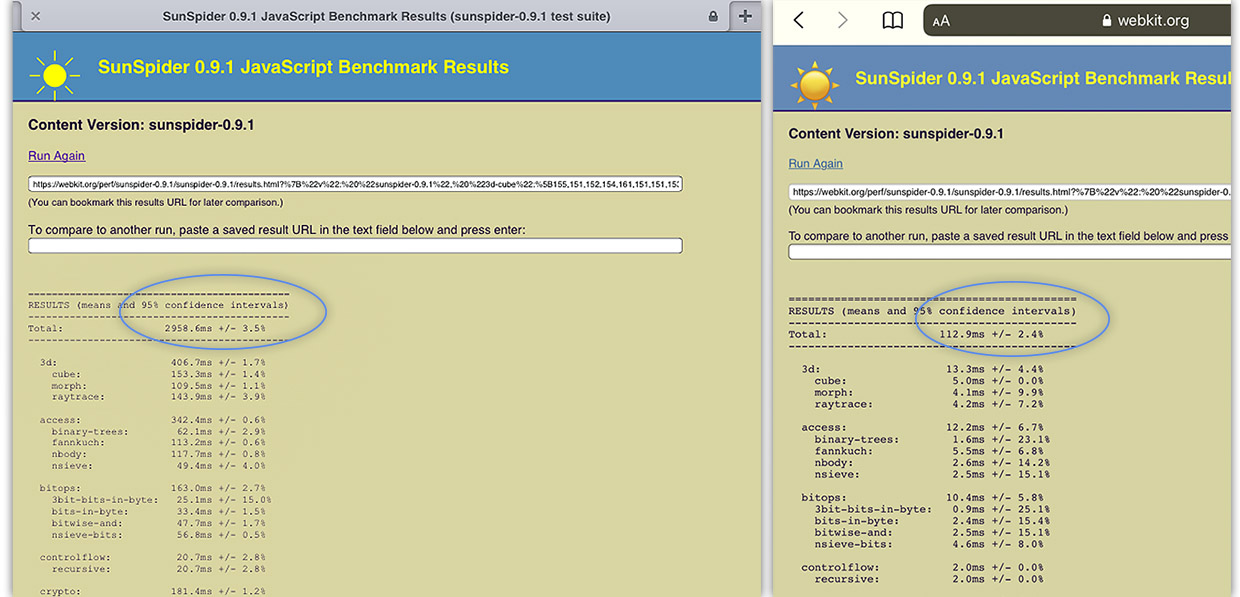The image size is (1240, 597).
Task: Click left window SunSpider results heading
Action: click(303, 68)
